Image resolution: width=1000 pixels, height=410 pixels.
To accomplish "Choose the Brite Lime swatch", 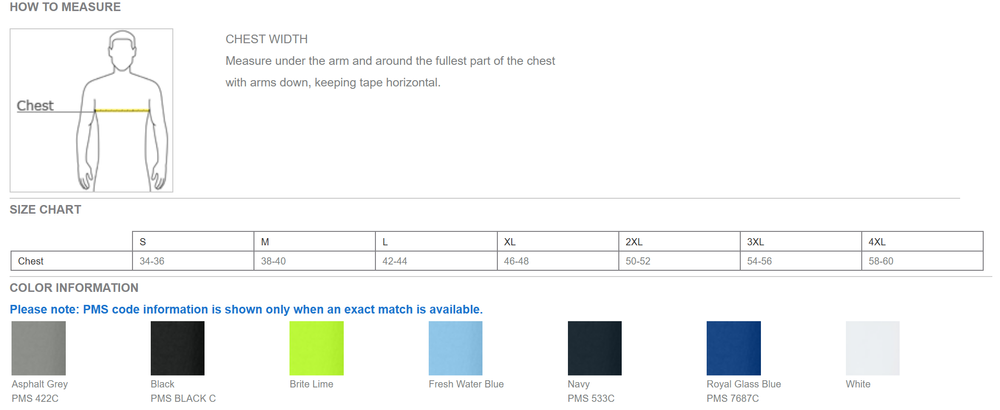I will [316, 347].
